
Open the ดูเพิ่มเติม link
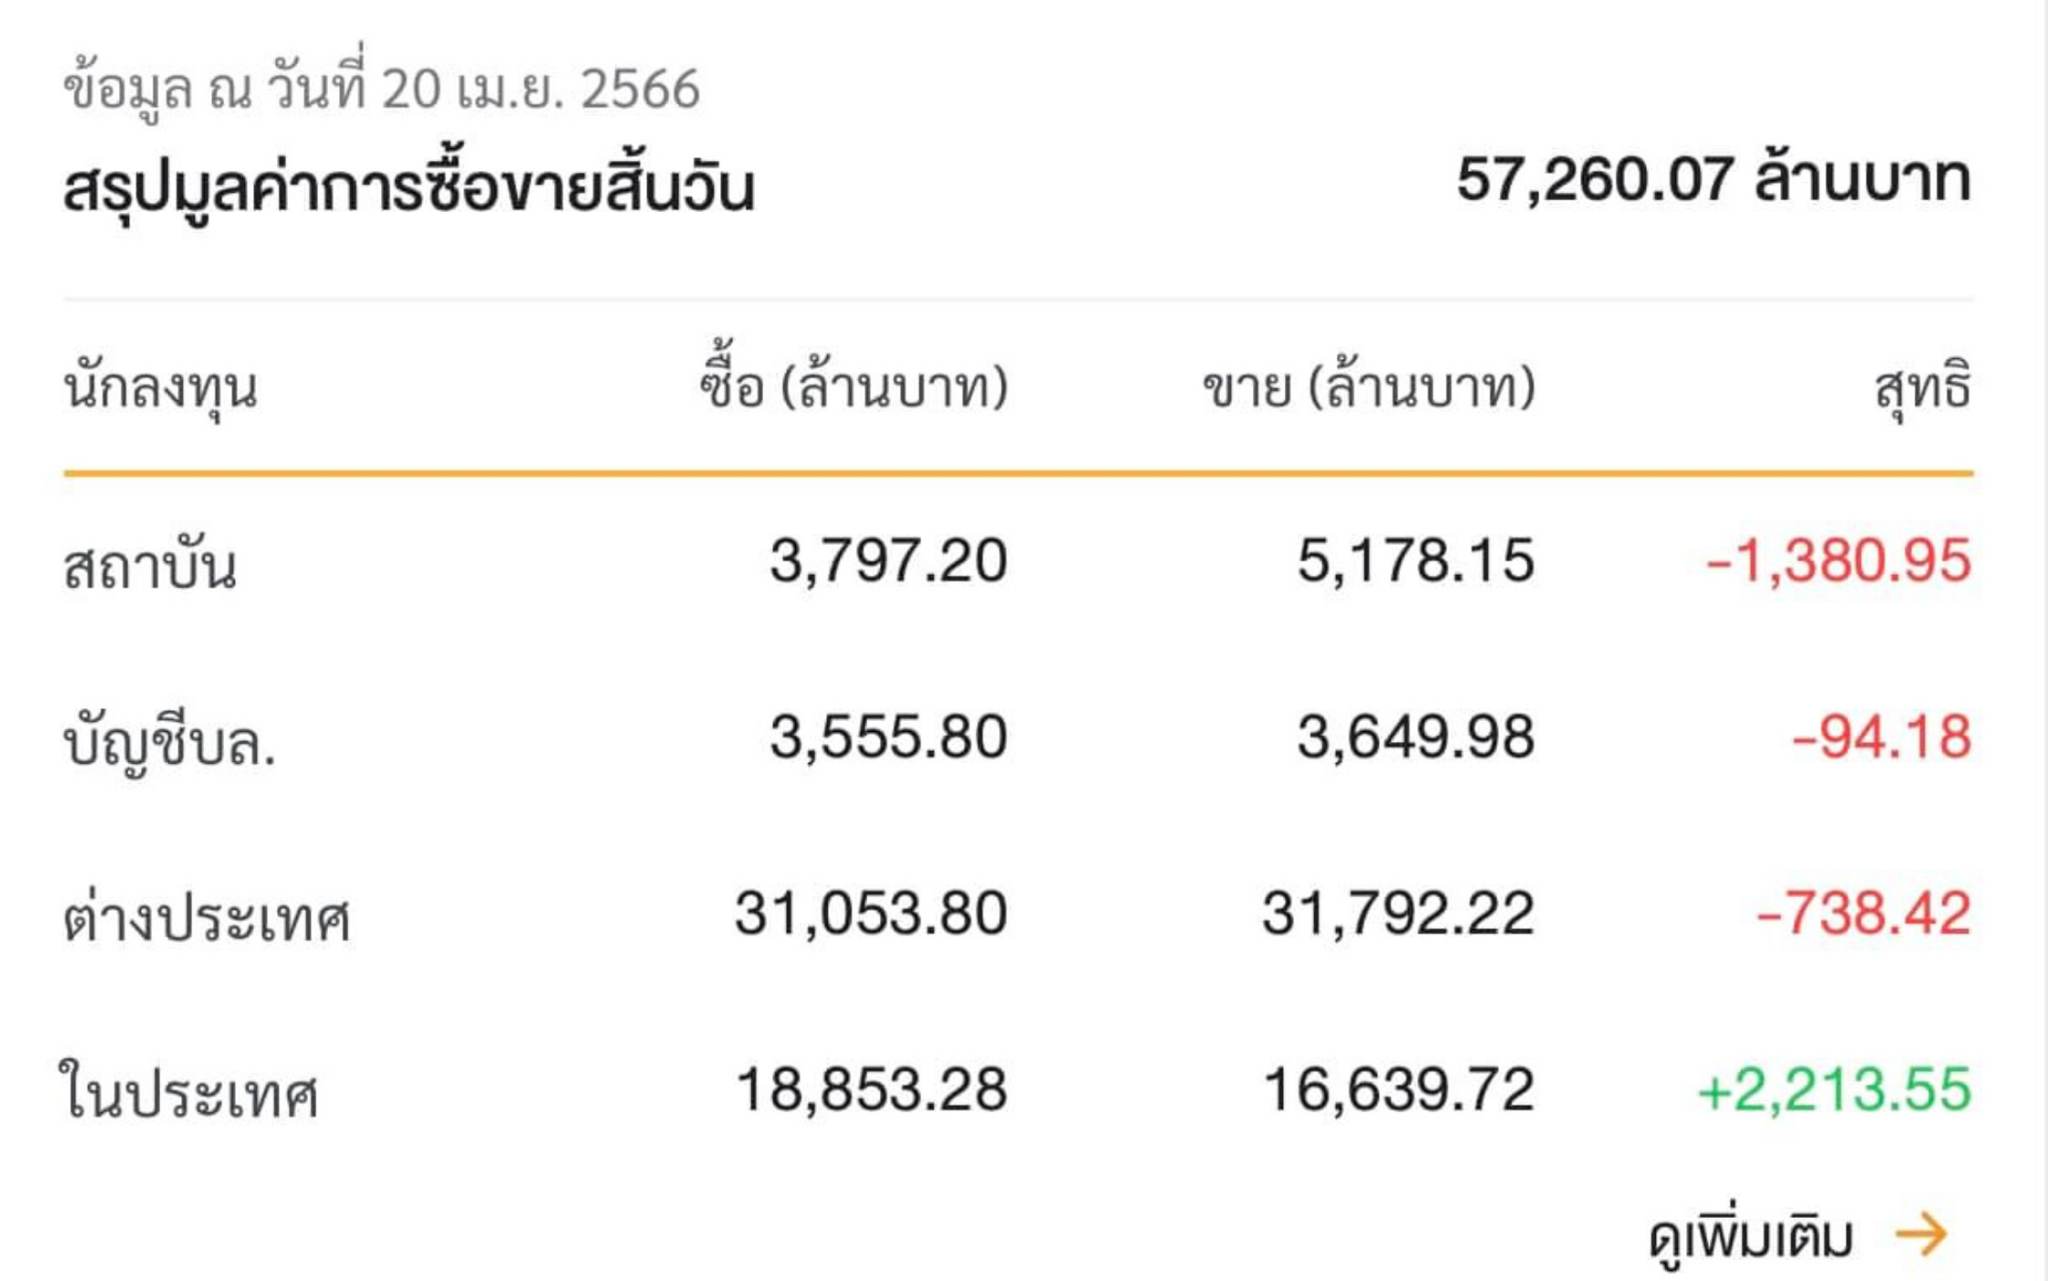tap(1751, 1238)
